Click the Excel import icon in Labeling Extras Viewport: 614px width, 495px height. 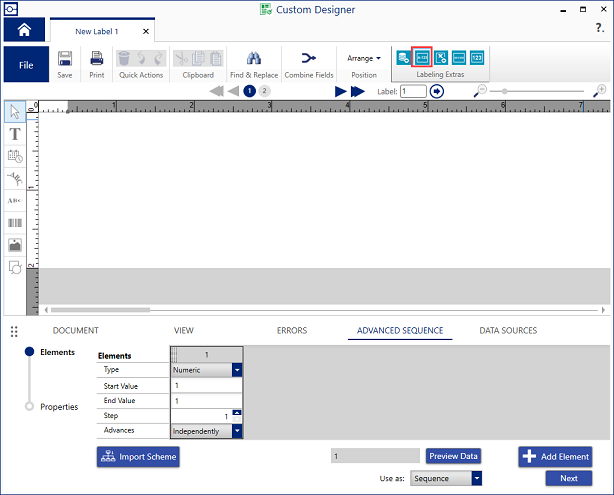[441, 58]
